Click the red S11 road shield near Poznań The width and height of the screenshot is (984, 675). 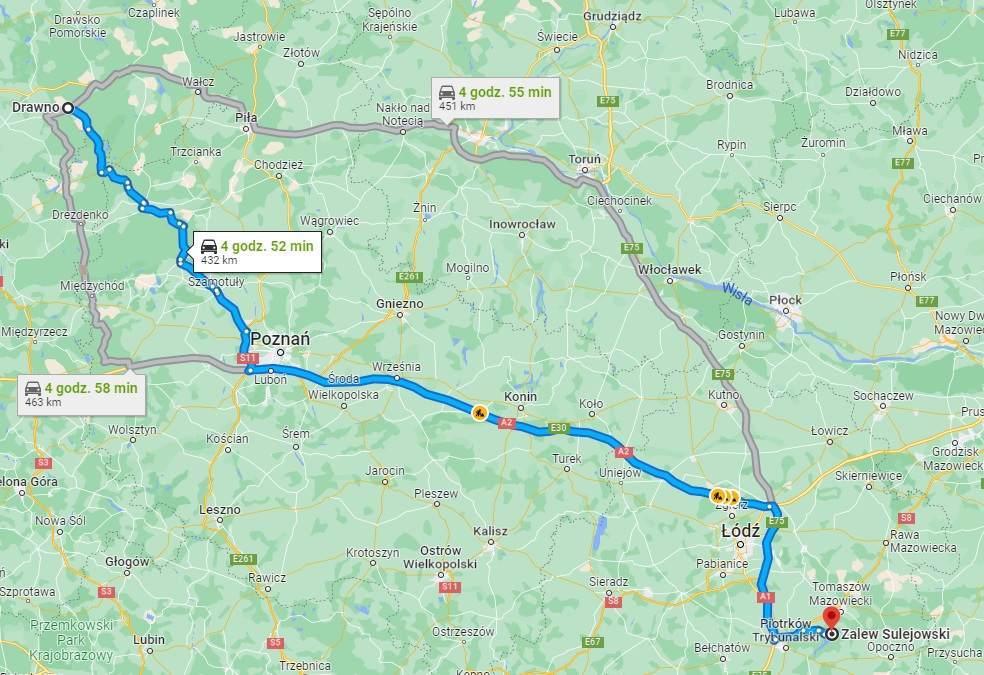248,358
